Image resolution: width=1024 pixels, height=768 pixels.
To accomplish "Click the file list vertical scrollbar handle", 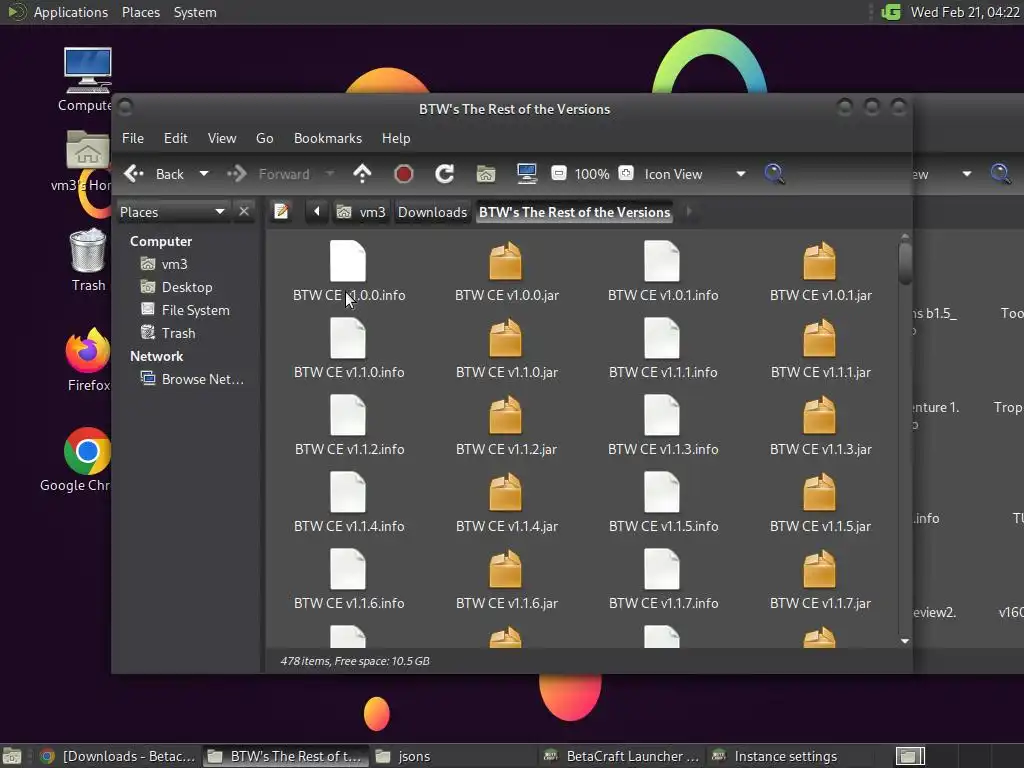I will [x=904, y=263].
